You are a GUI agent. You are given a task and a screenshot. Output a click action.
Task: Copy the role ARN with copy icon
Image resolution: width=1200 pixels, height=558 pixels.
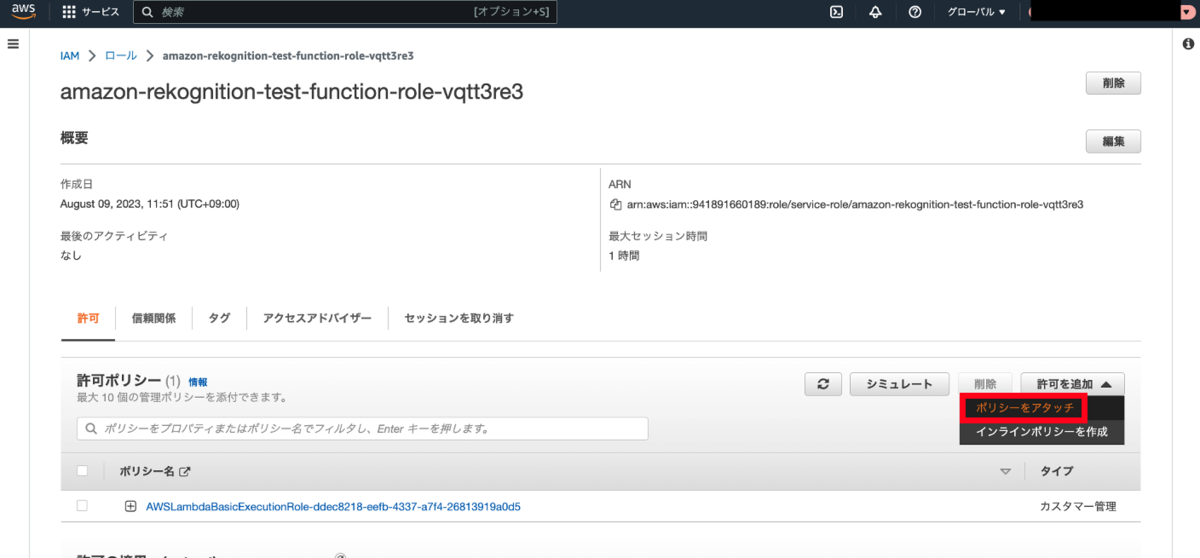pyautogui.click(x=616, y=205)
